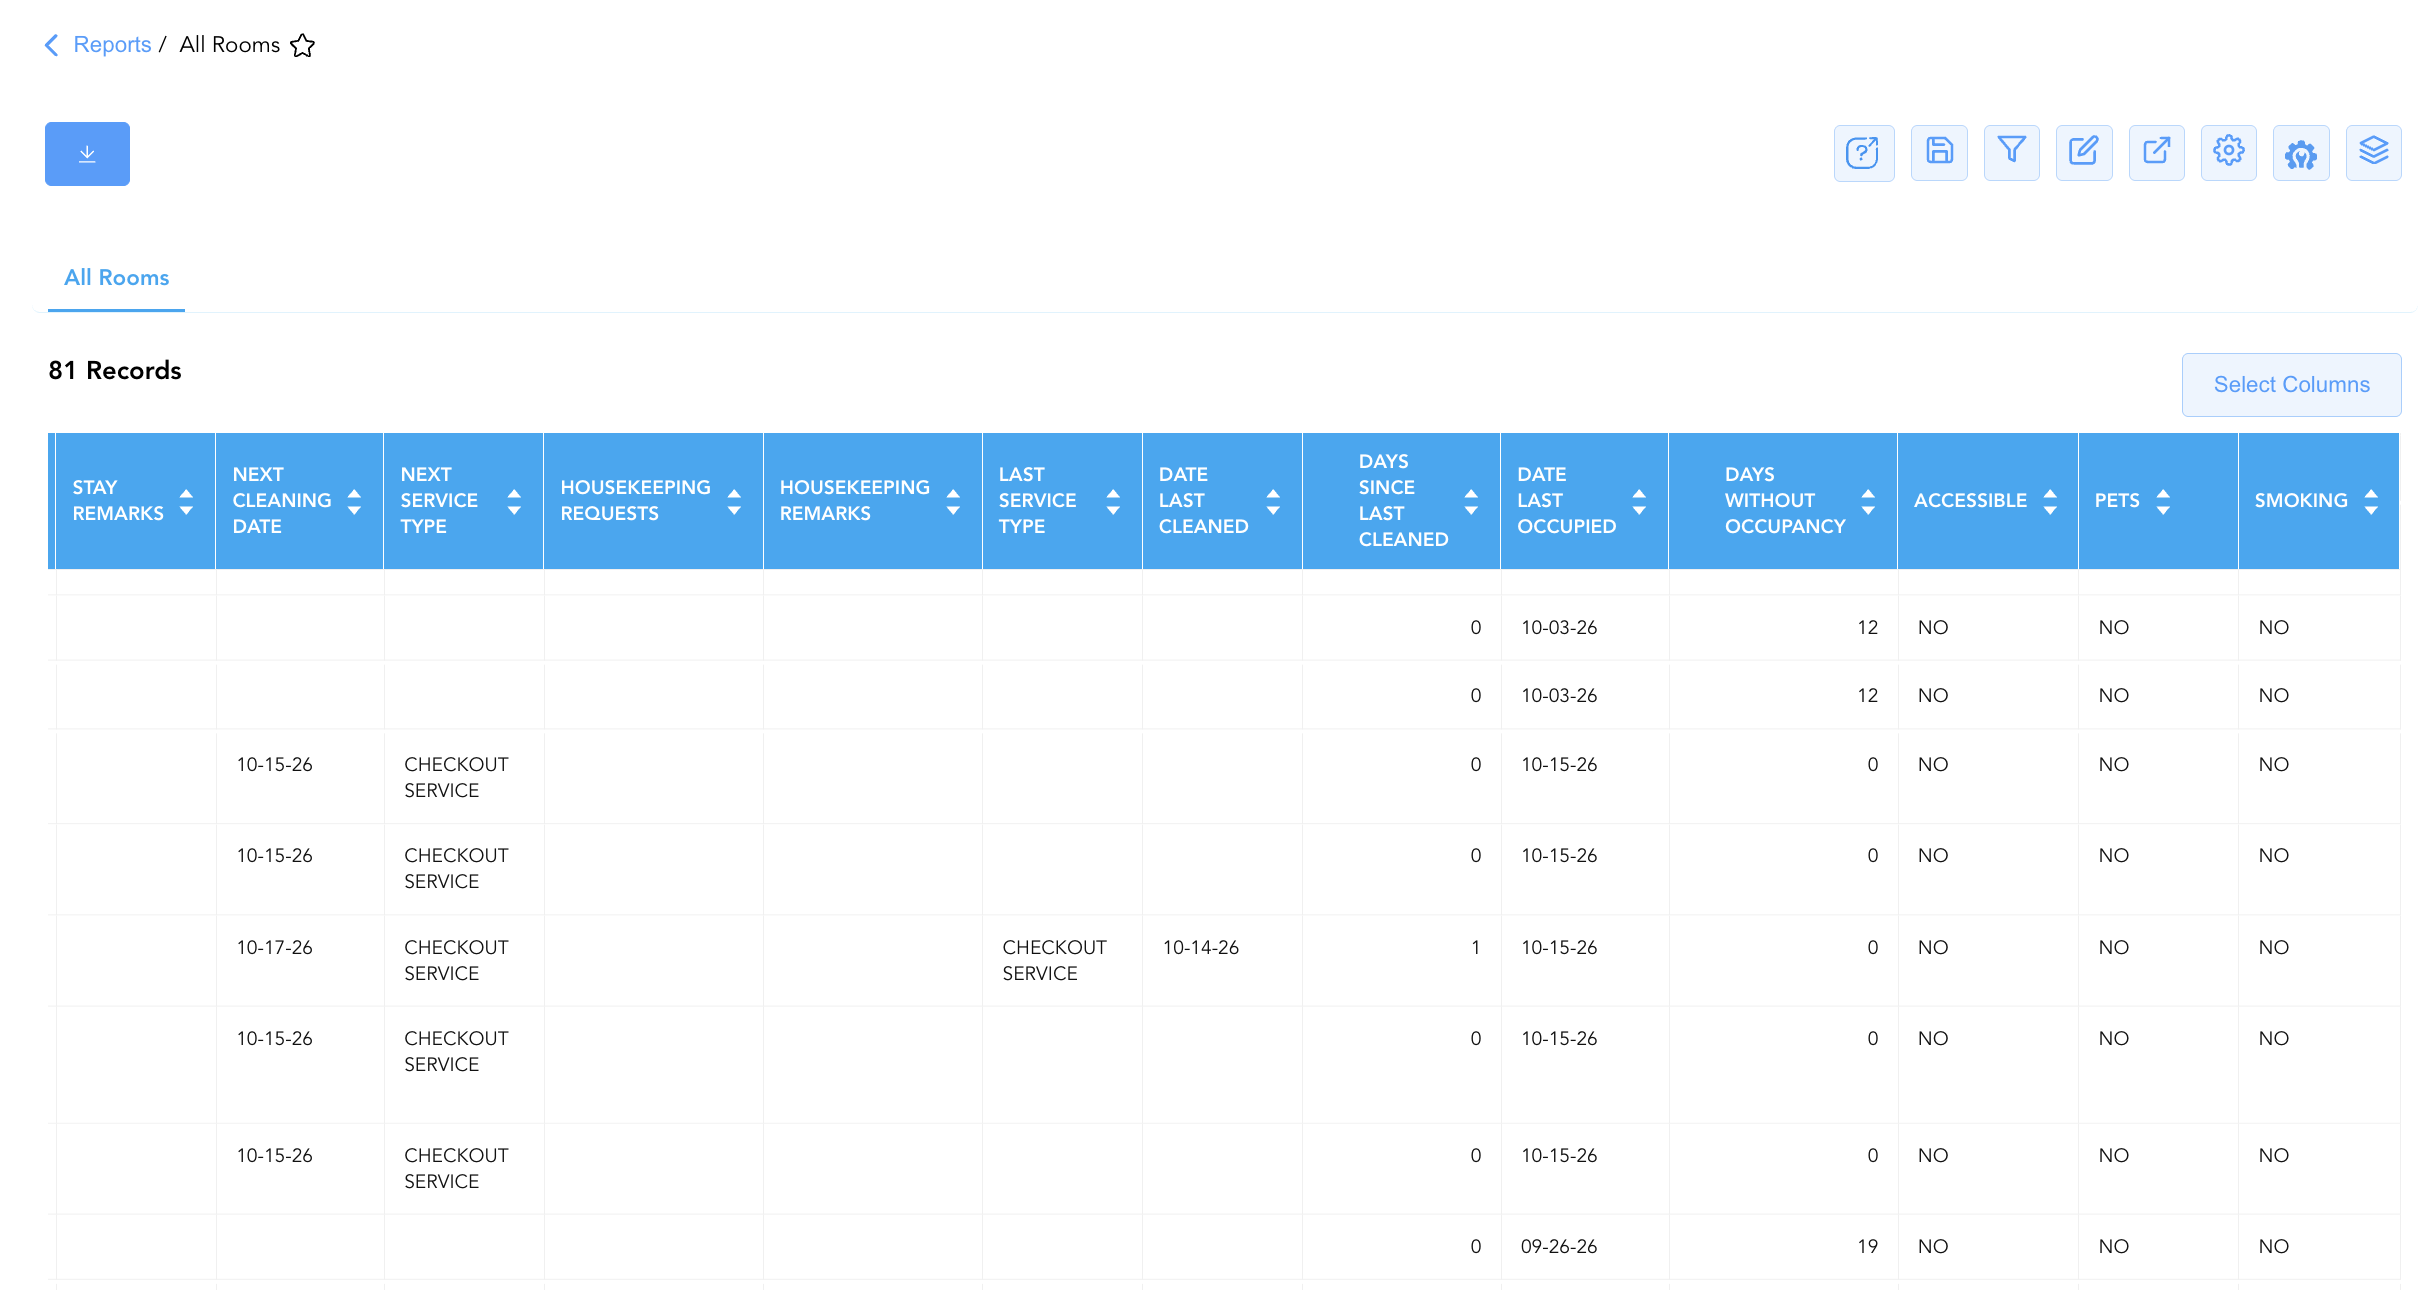Viewport: 2420px width, 1290px height.
Task: Select the All Rooms tab
Action: coord(116,278)
